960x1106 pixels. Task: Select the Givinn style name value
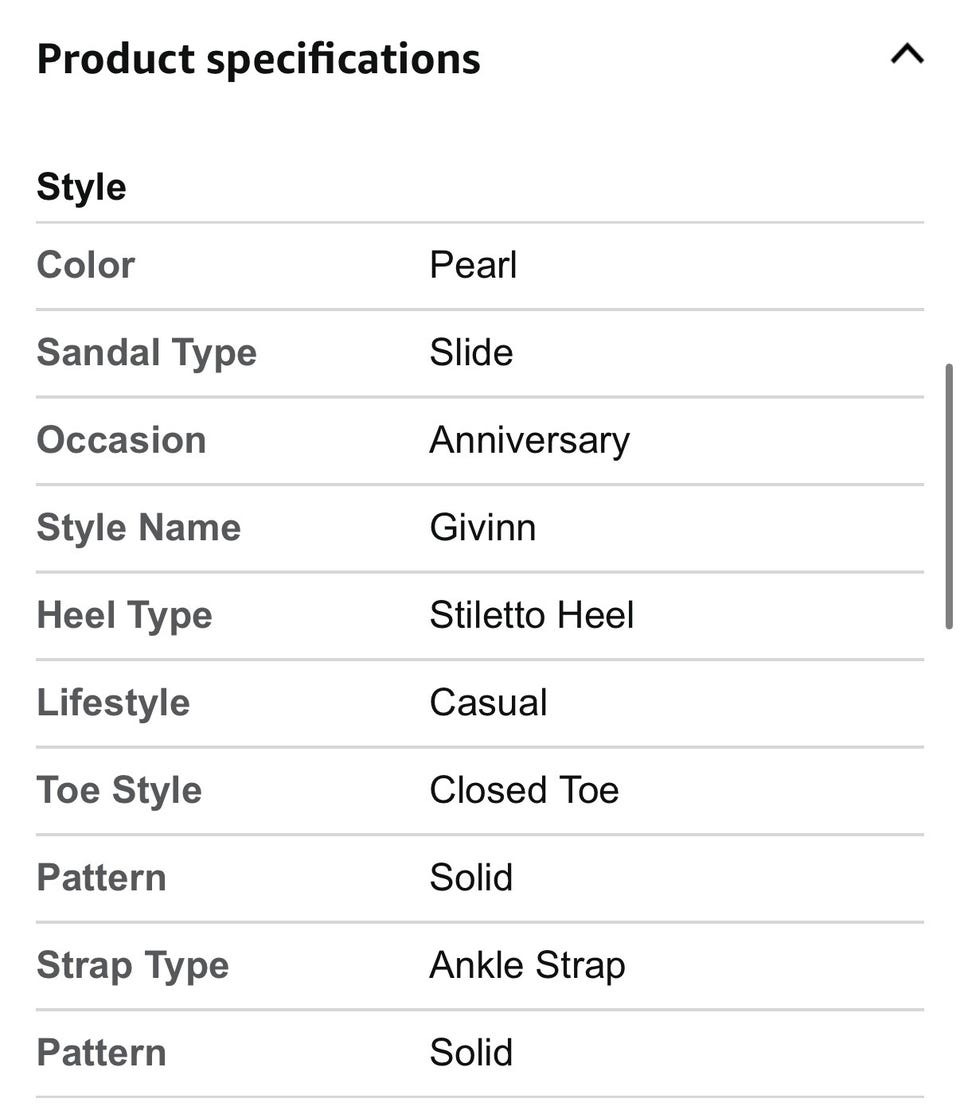pyautogui.click(x=482, y=528)
